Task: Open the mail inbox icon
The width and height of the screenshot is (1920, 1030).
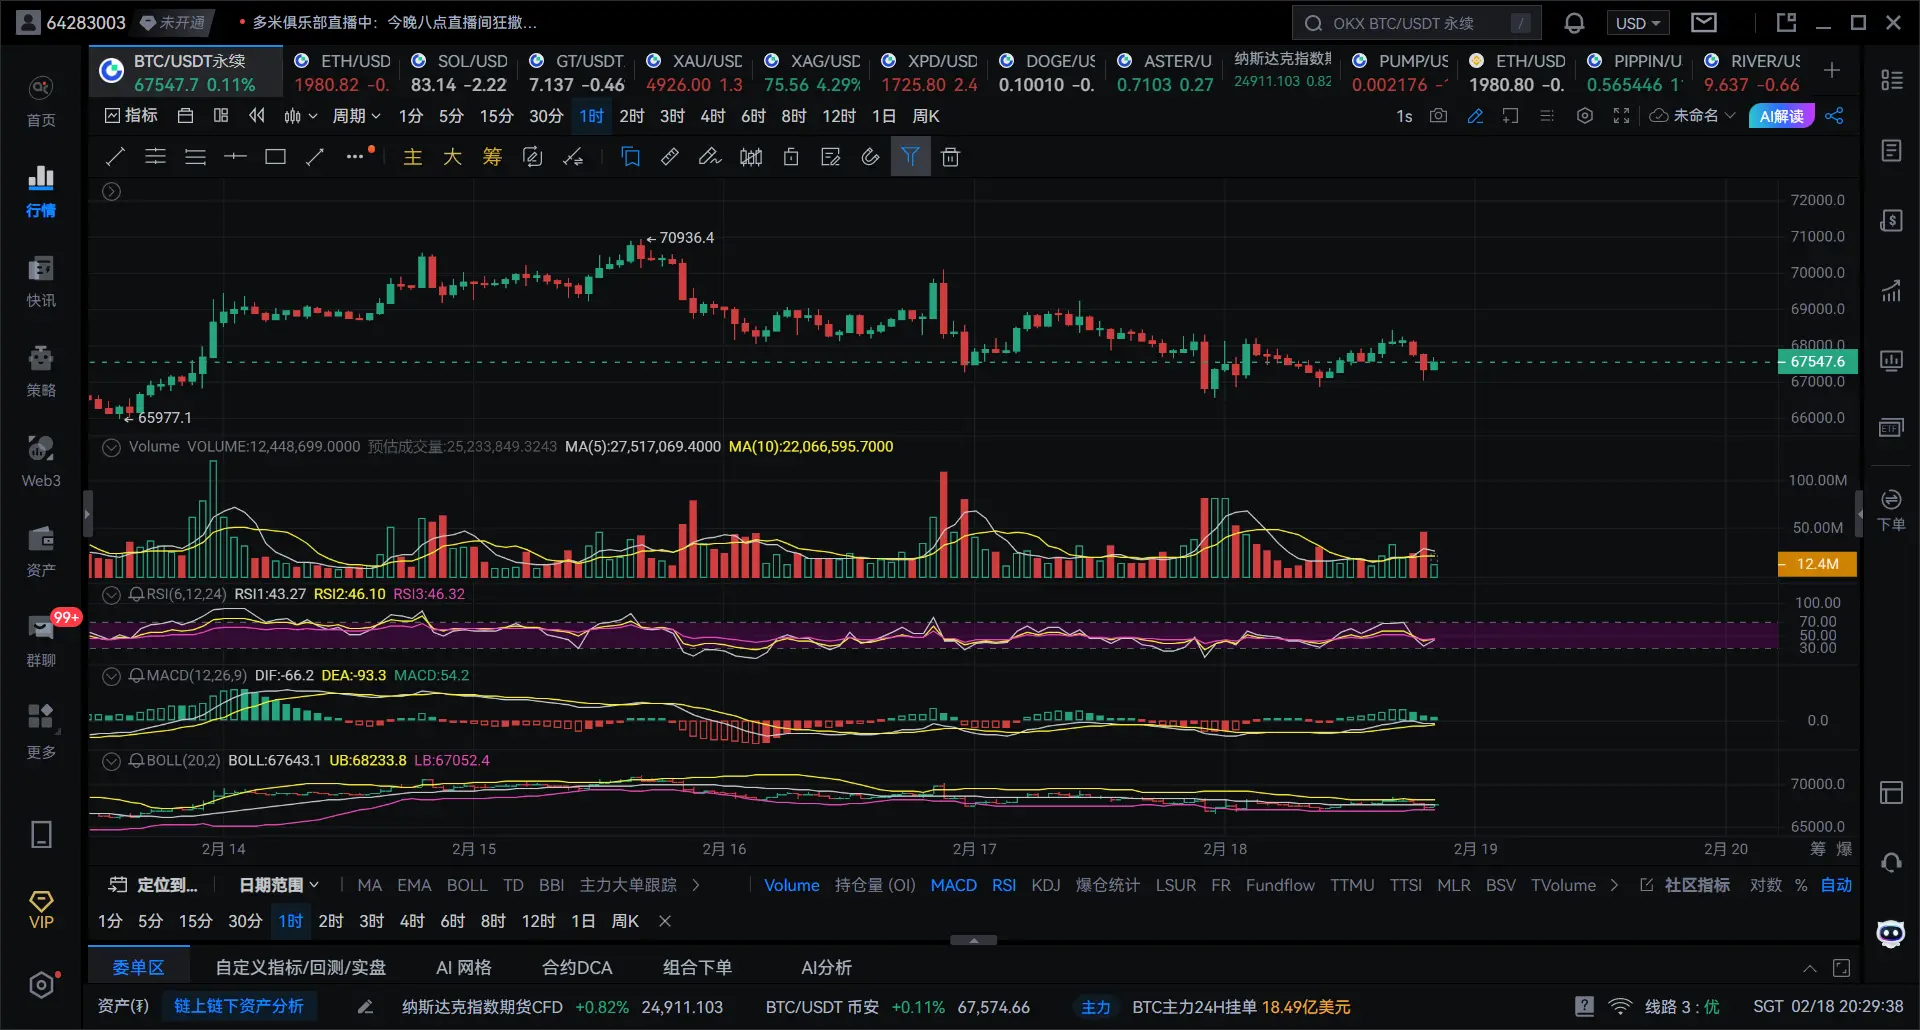Action: click(x=1704, y=22)
